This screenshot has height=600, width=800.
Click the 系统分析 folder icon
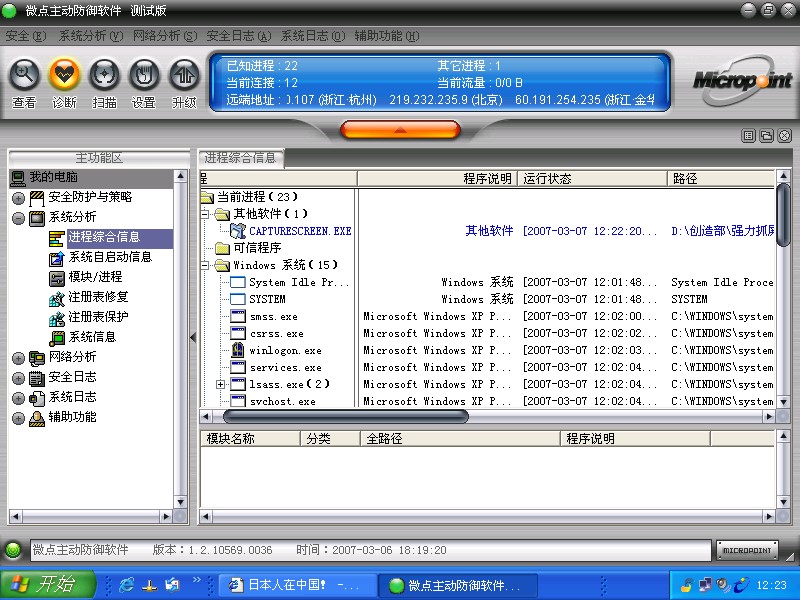[37, 218]
